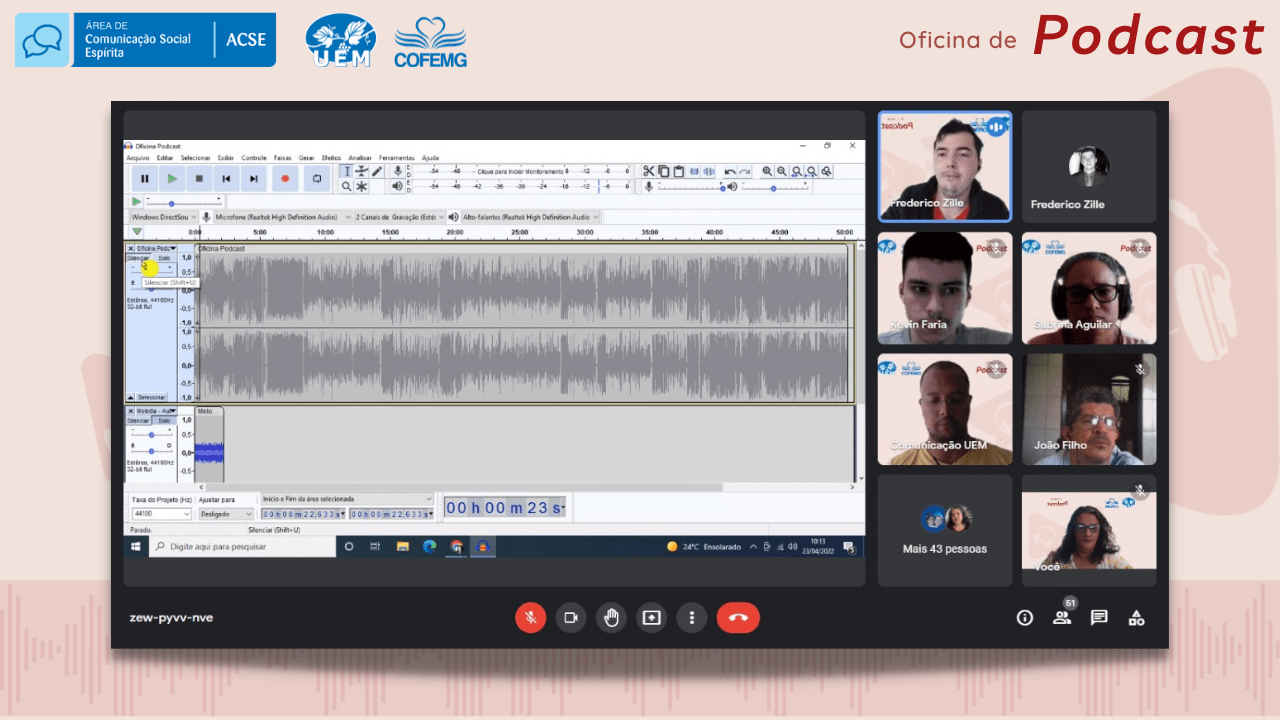Close the Oficina Podcast track with X
Screen dimensions: 1280x720
click(130, 248)
